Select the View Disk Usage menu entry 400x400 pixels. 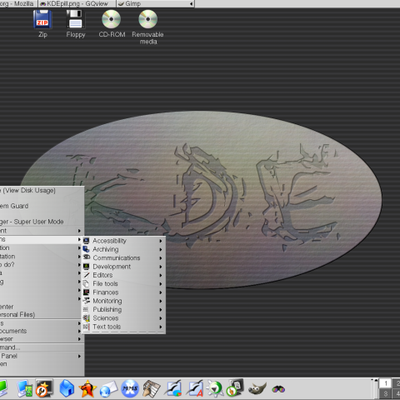tap(41, 191)
